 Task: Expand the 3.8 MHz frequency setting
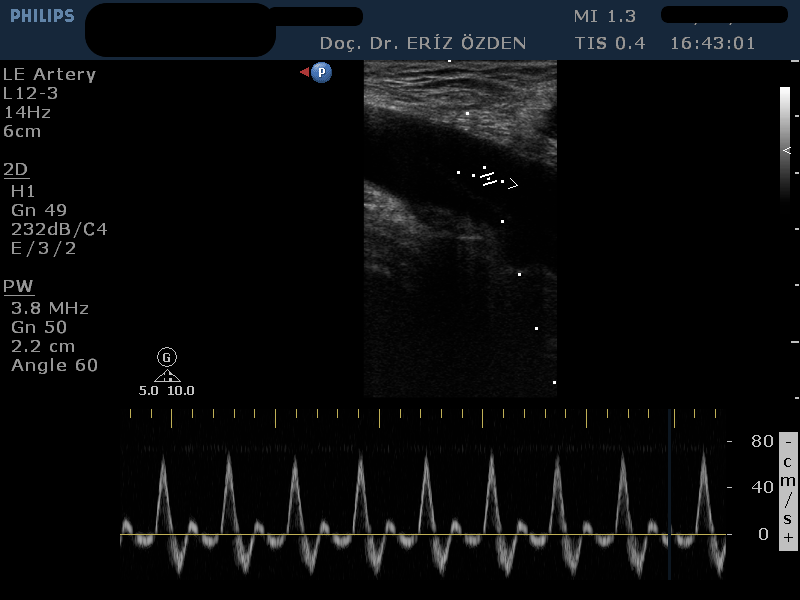point(46,309)
